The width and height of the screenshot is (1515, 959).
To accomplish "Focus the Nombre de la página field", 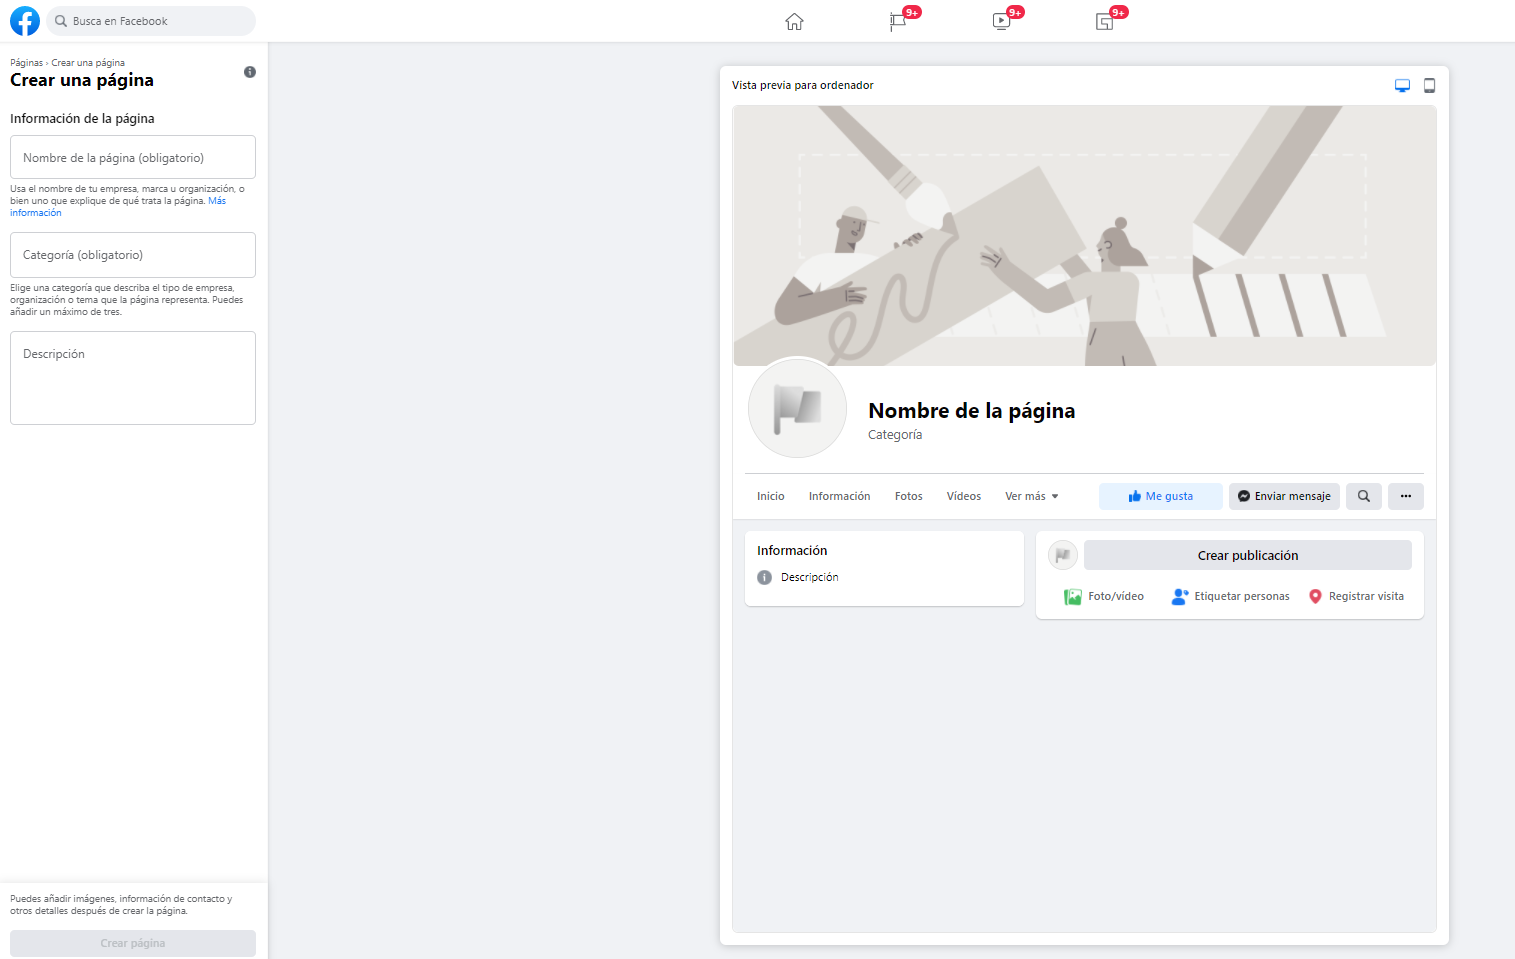I will point(133,158).
